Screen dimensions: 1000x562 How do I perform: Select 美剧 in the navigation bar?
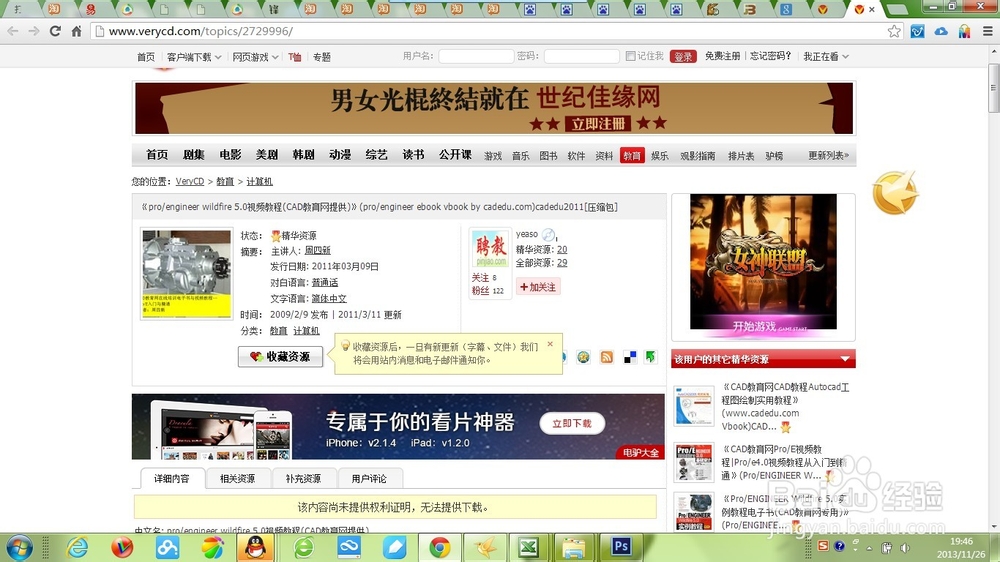click(267, 155)
